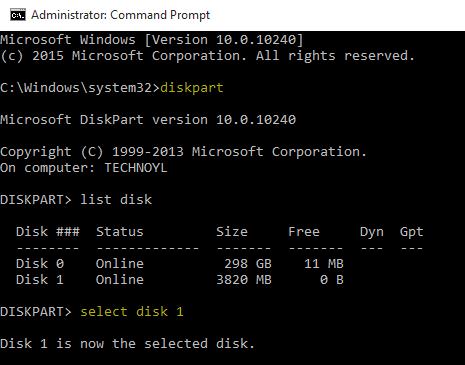Image resolution: width=465 pixels, height=365 pixels.
Task: Click the Size column header
Action: (232, 232)
